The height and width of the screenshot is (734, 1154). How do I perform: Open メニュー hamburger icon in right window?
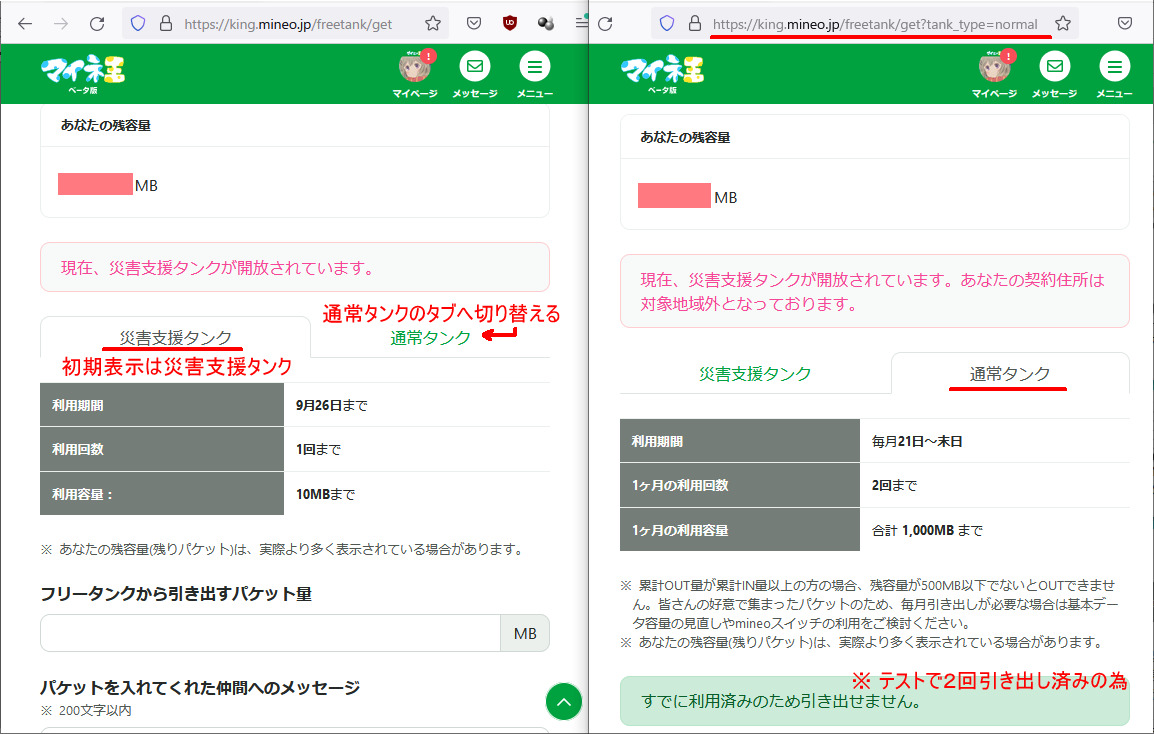point(1114,68)
